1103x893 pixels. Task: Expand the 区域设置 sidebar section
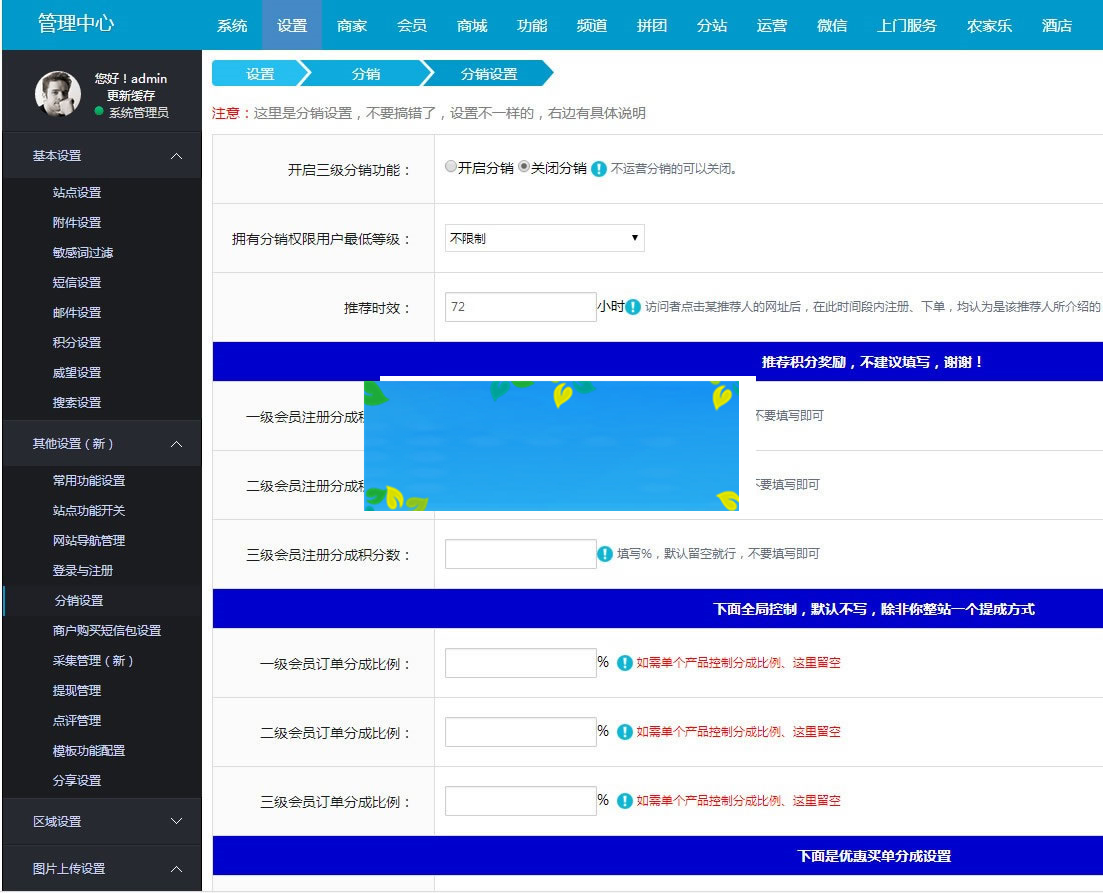[103, 821]
